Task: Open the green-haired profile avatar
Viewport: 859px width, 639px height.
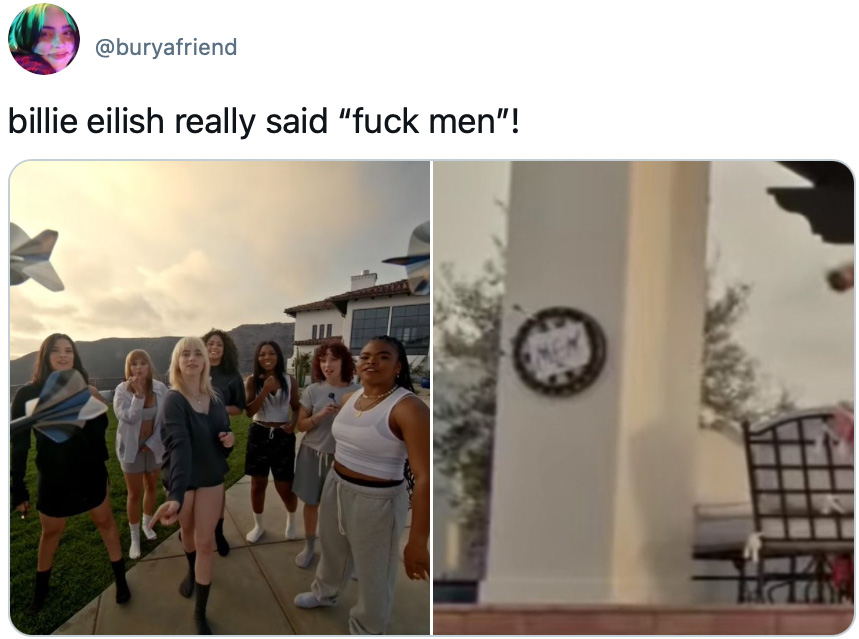Action: [x=44, y=39]
